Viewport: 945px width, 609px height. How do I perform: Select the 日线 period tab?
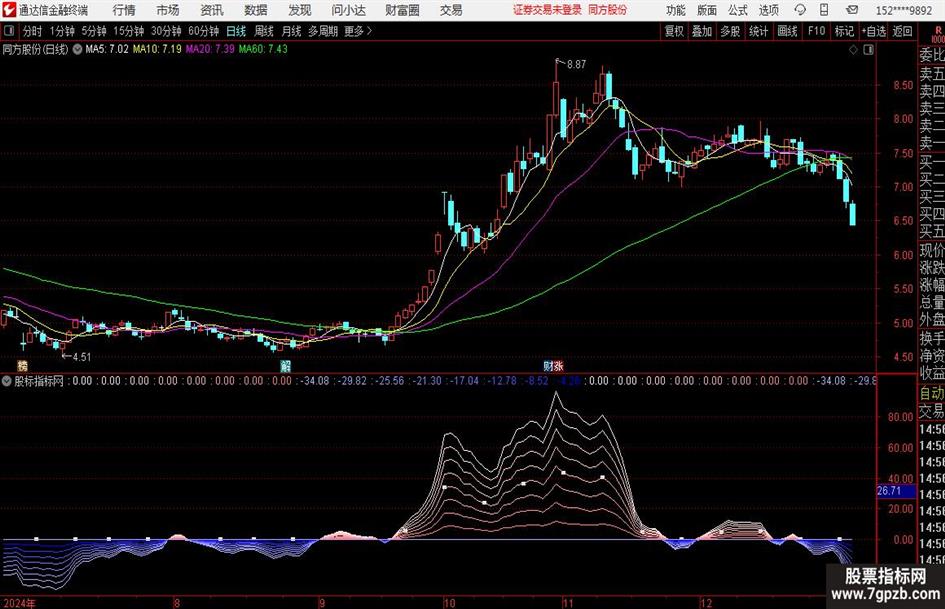236,31
